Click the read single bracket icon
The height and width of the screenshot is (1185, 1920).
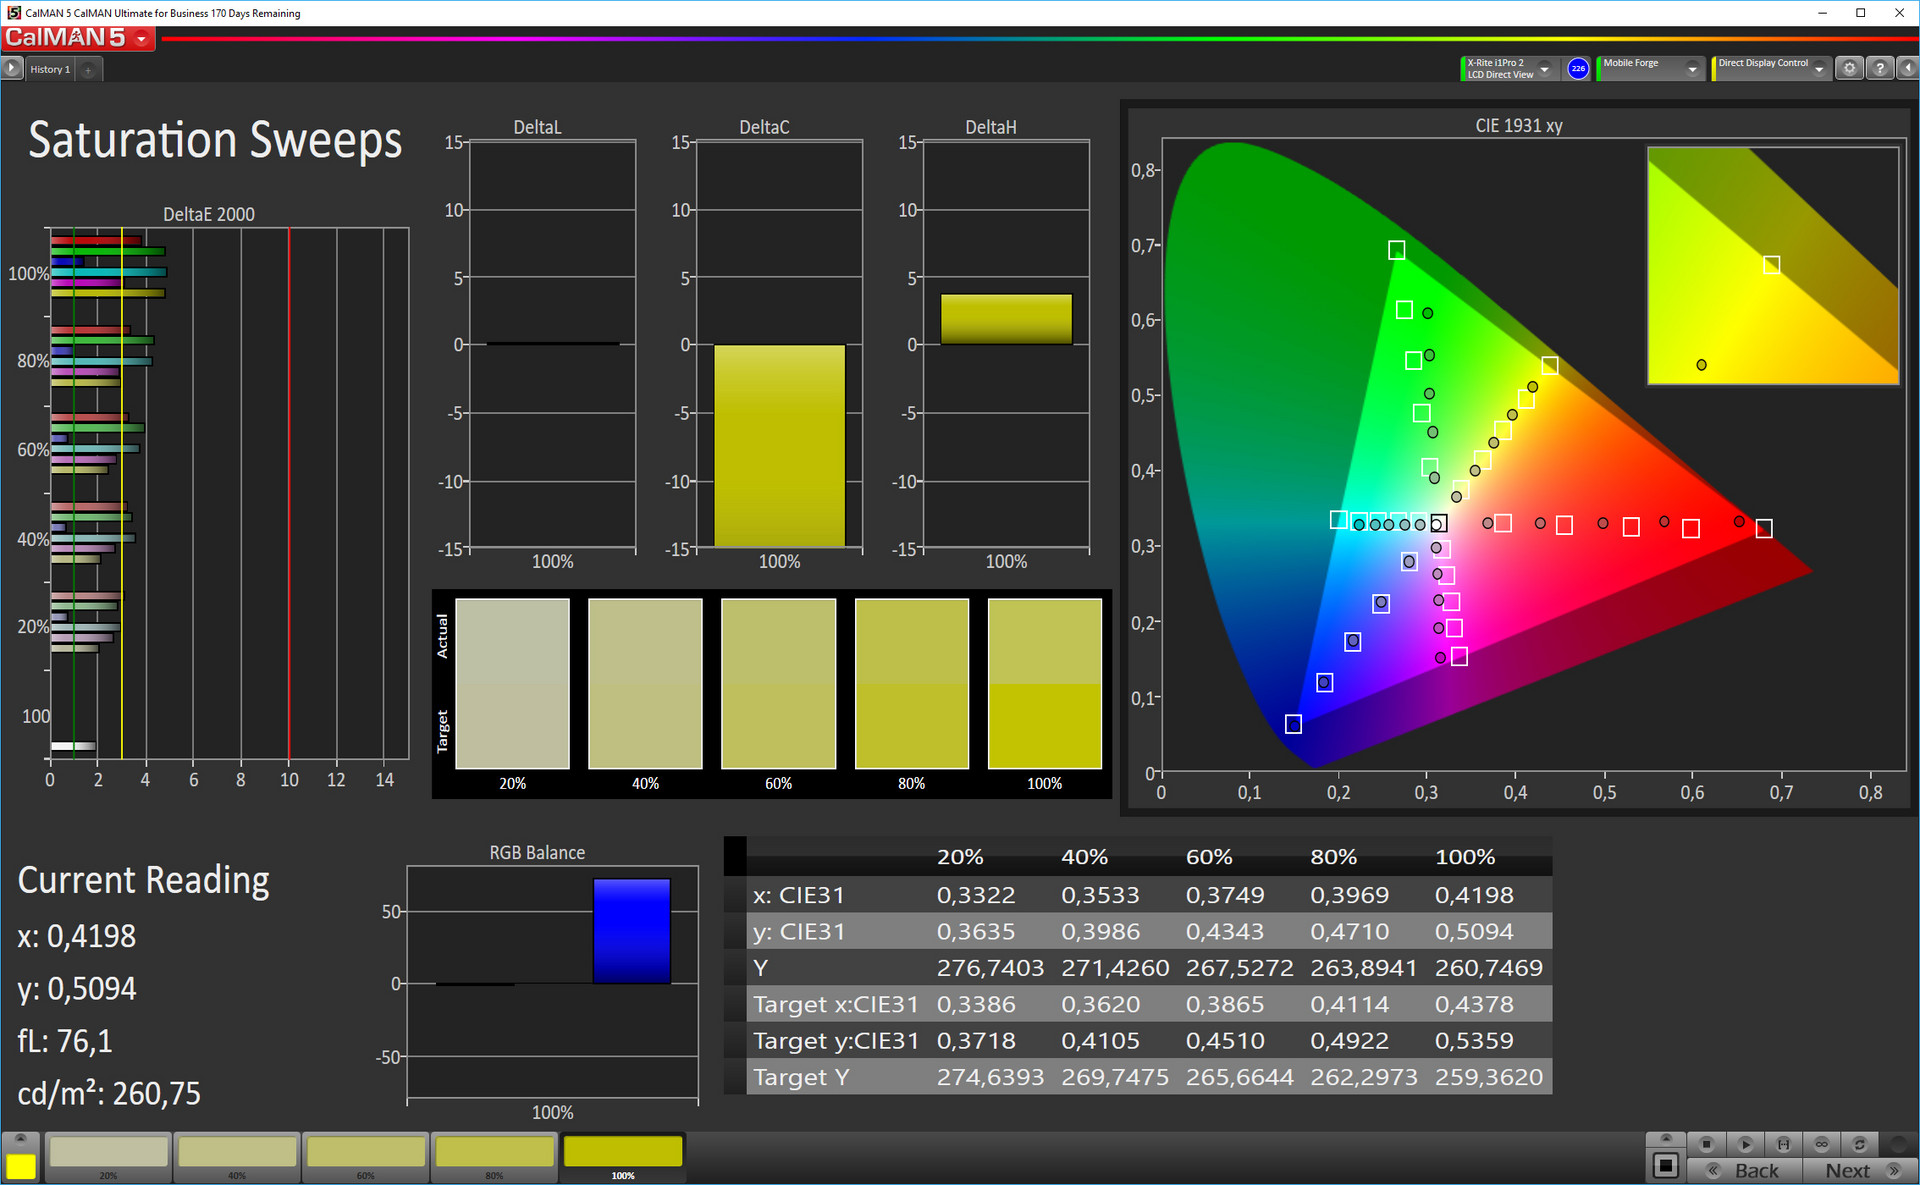point(1783,1144)
